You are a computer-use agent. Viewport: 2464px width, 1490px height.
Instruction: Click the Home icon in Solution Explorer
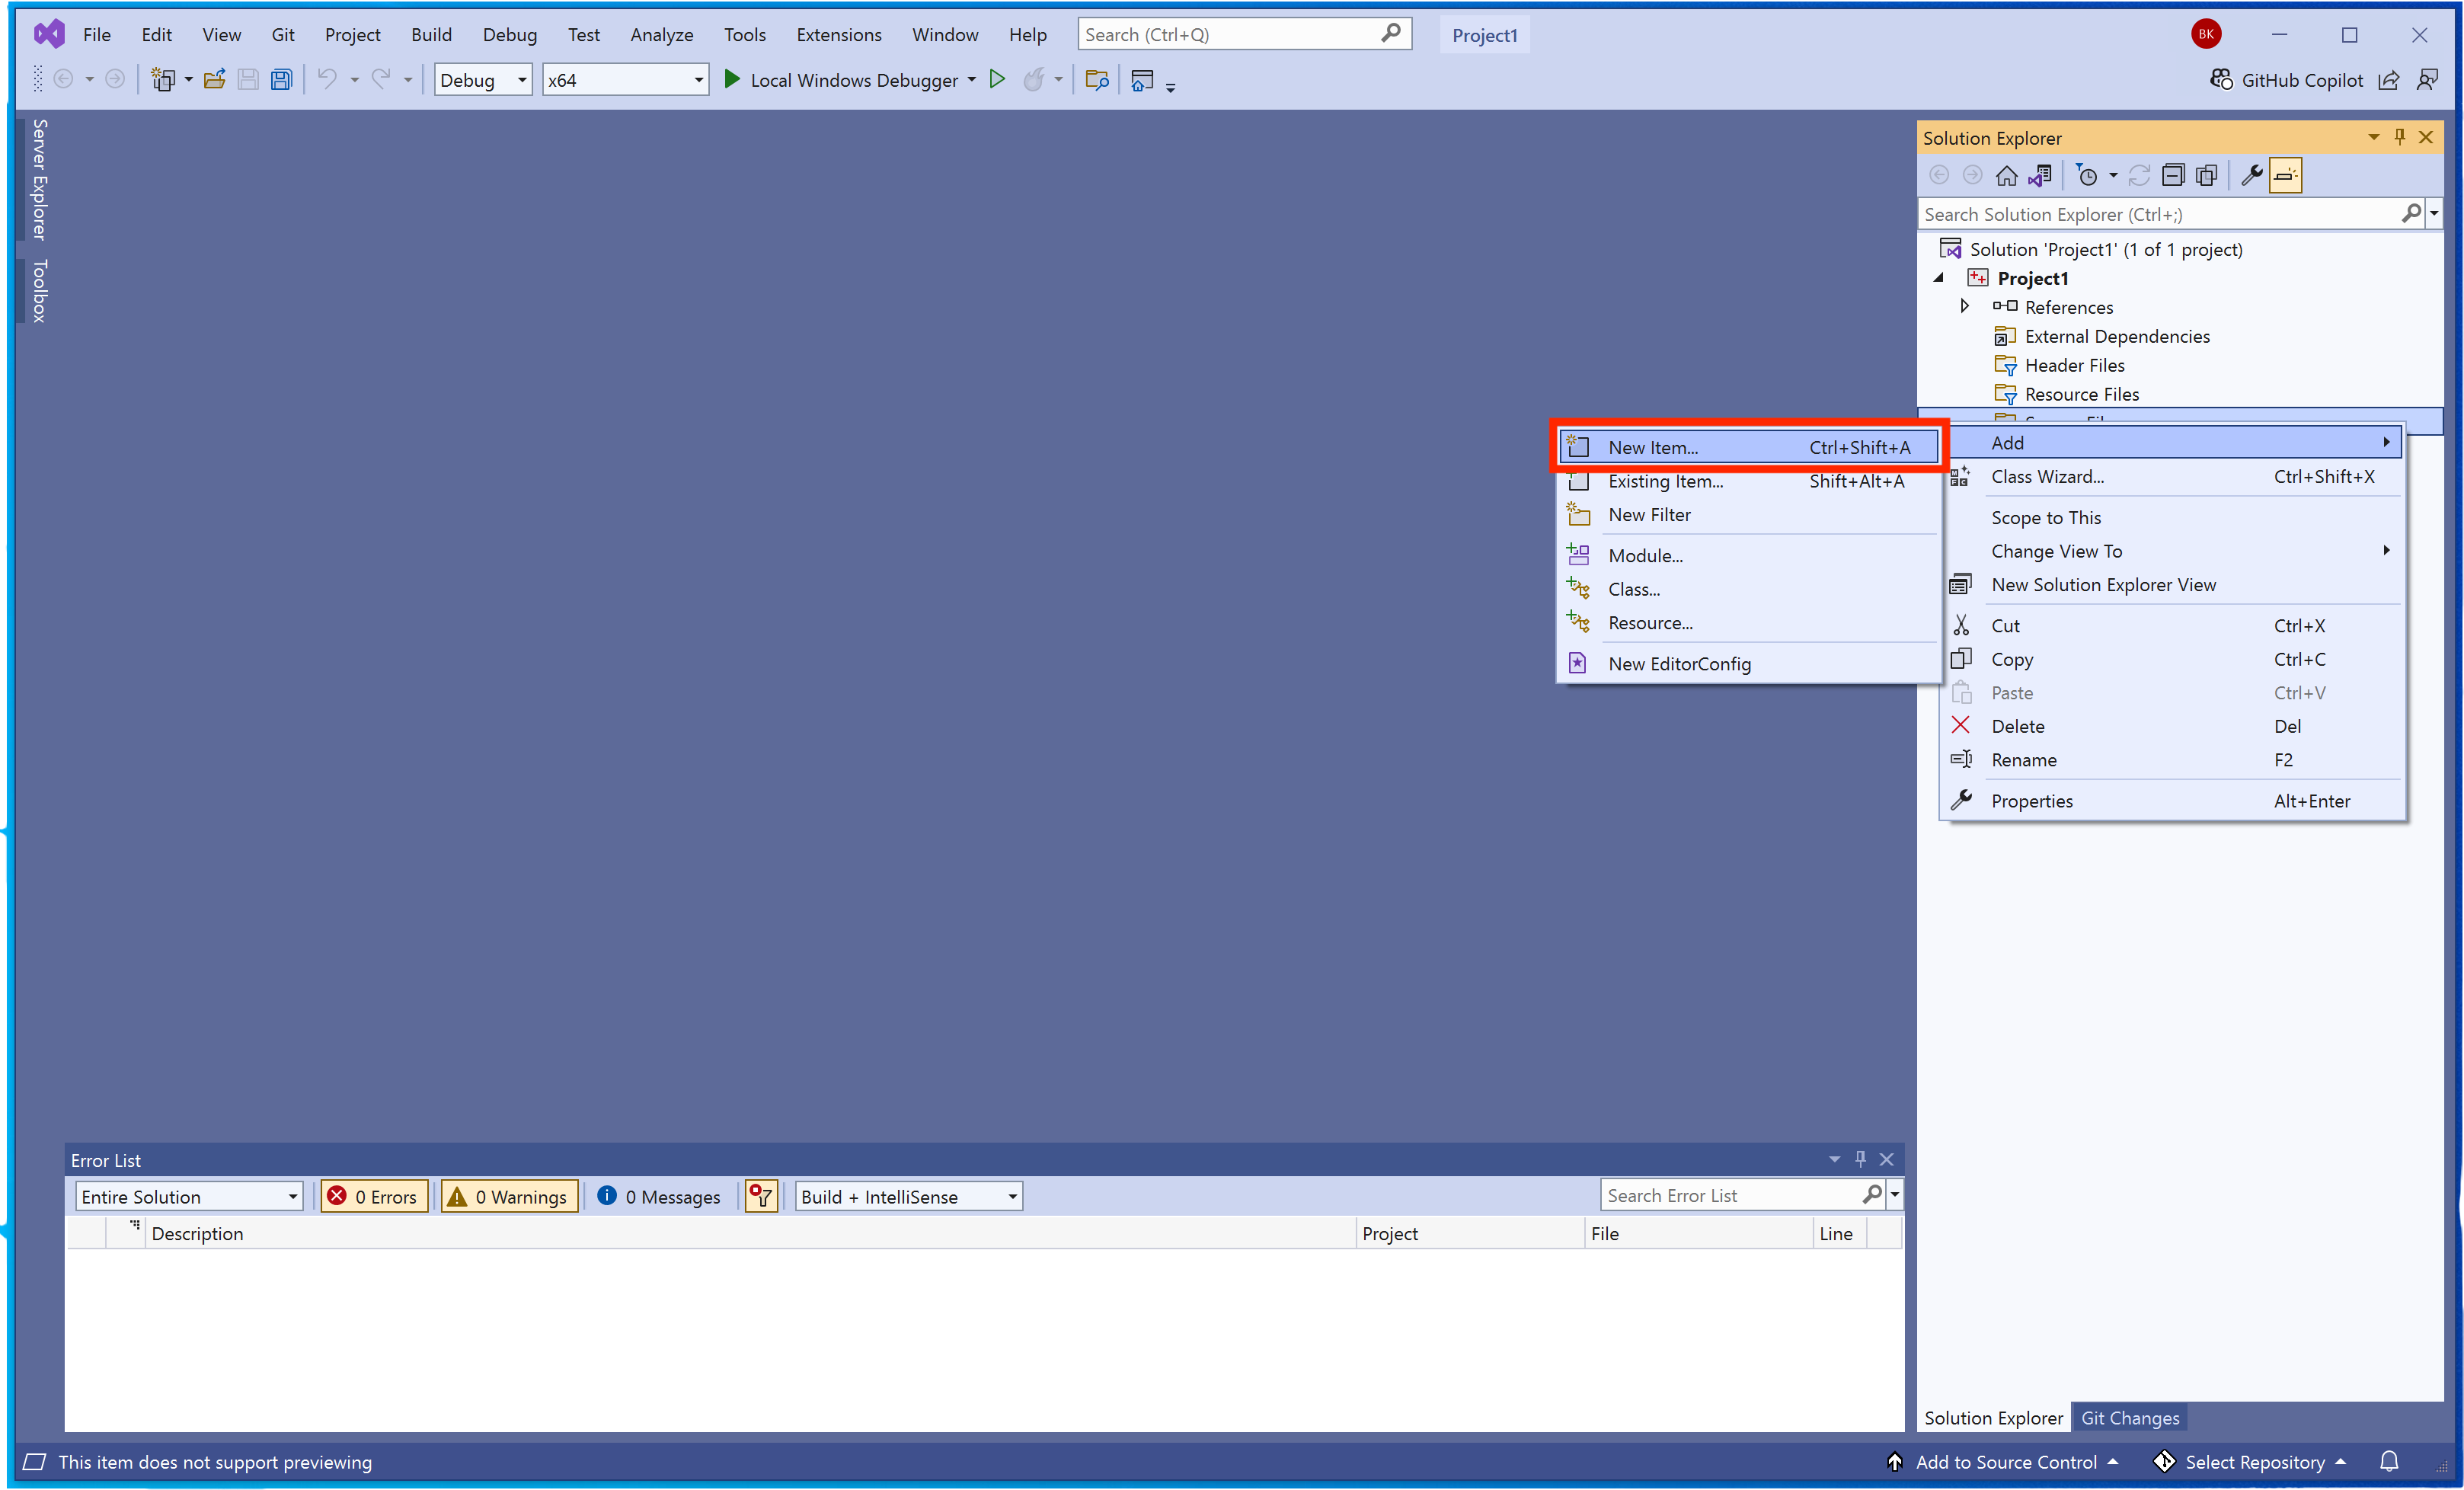pyautogui.click(x=2006, y=176)
